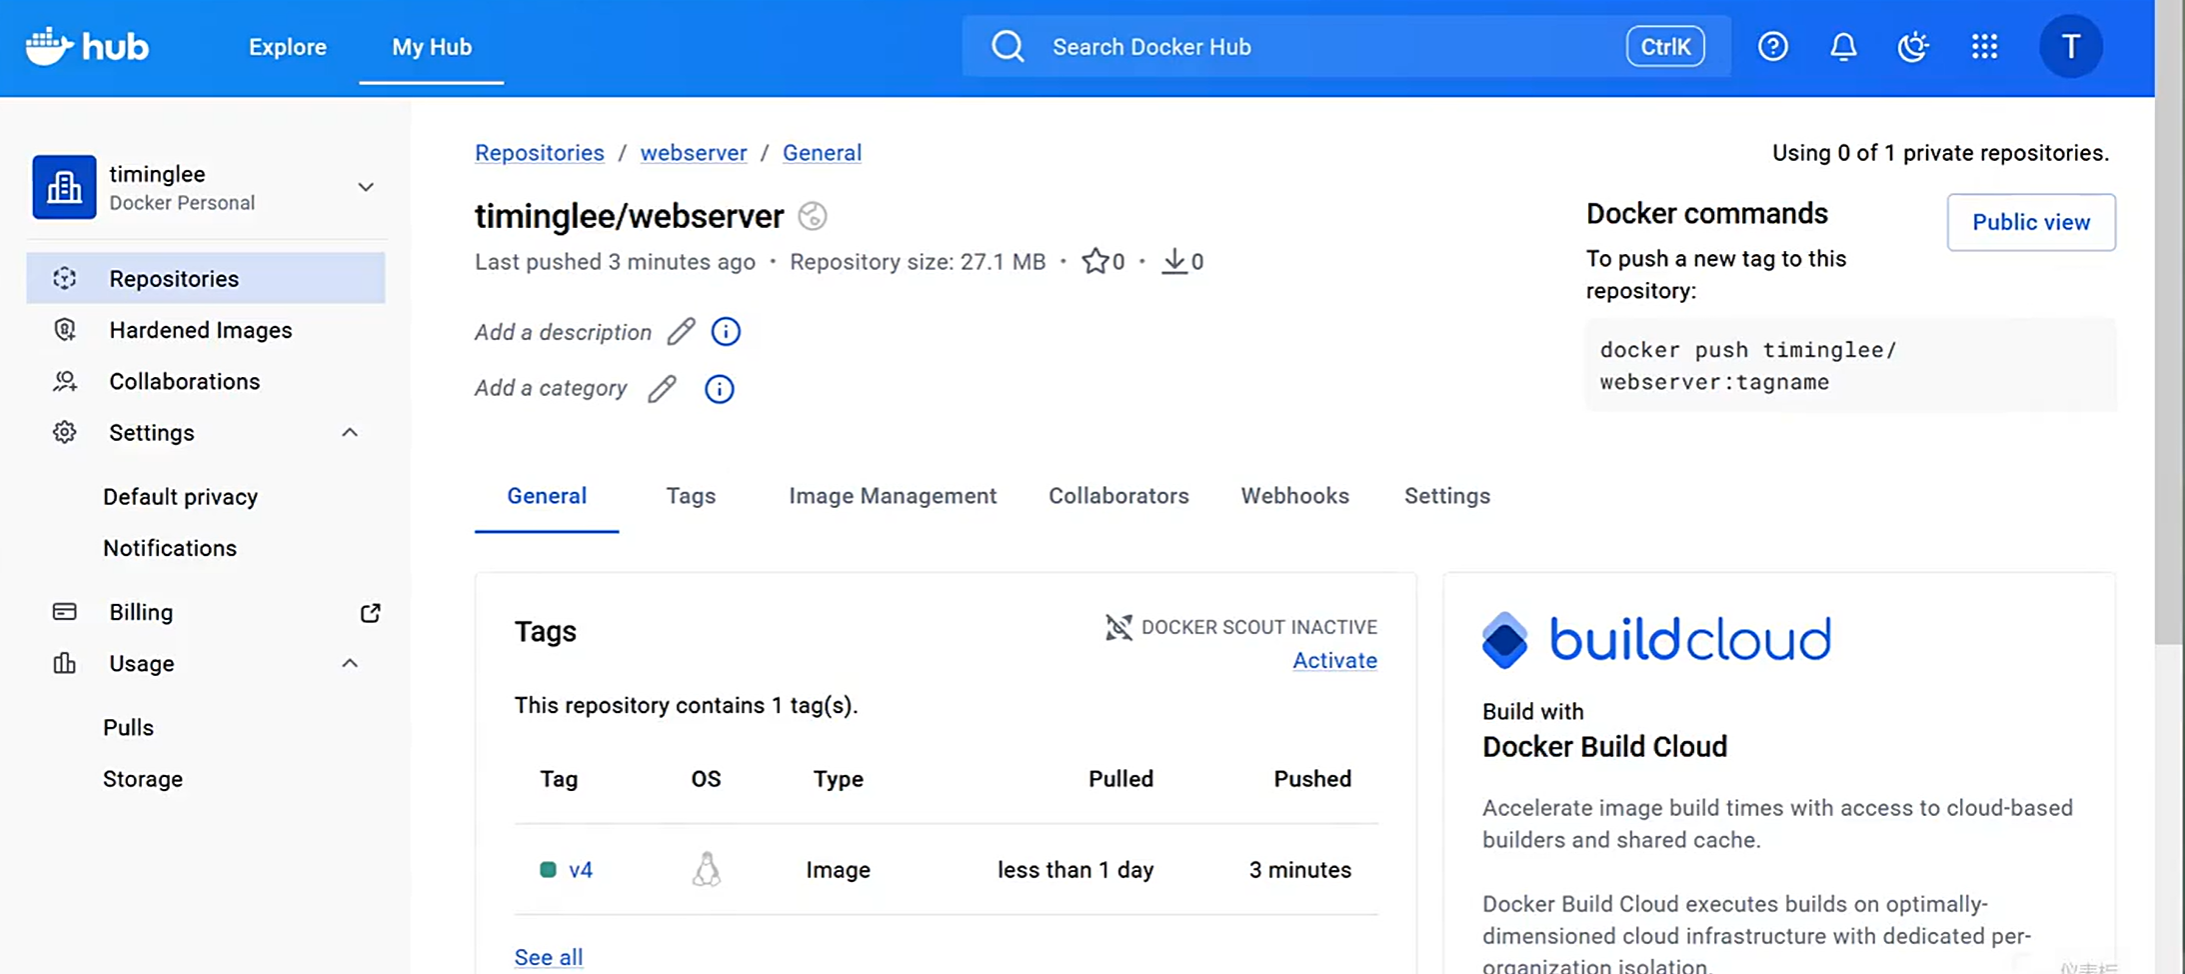Click the CtrlK shortcut badge

pyautogui.click(x=1665, y=46)
